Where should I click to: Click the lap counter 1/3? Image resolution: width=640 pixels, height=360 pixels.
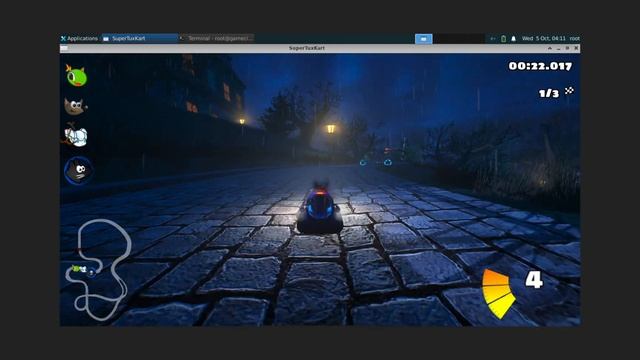tap(549, 93)
